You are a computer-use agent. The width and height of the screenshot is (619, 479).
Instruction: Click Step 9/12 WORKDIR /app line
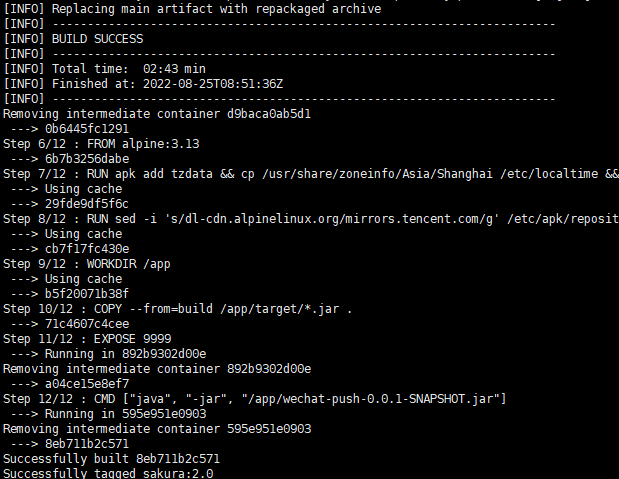click(87, 264)
